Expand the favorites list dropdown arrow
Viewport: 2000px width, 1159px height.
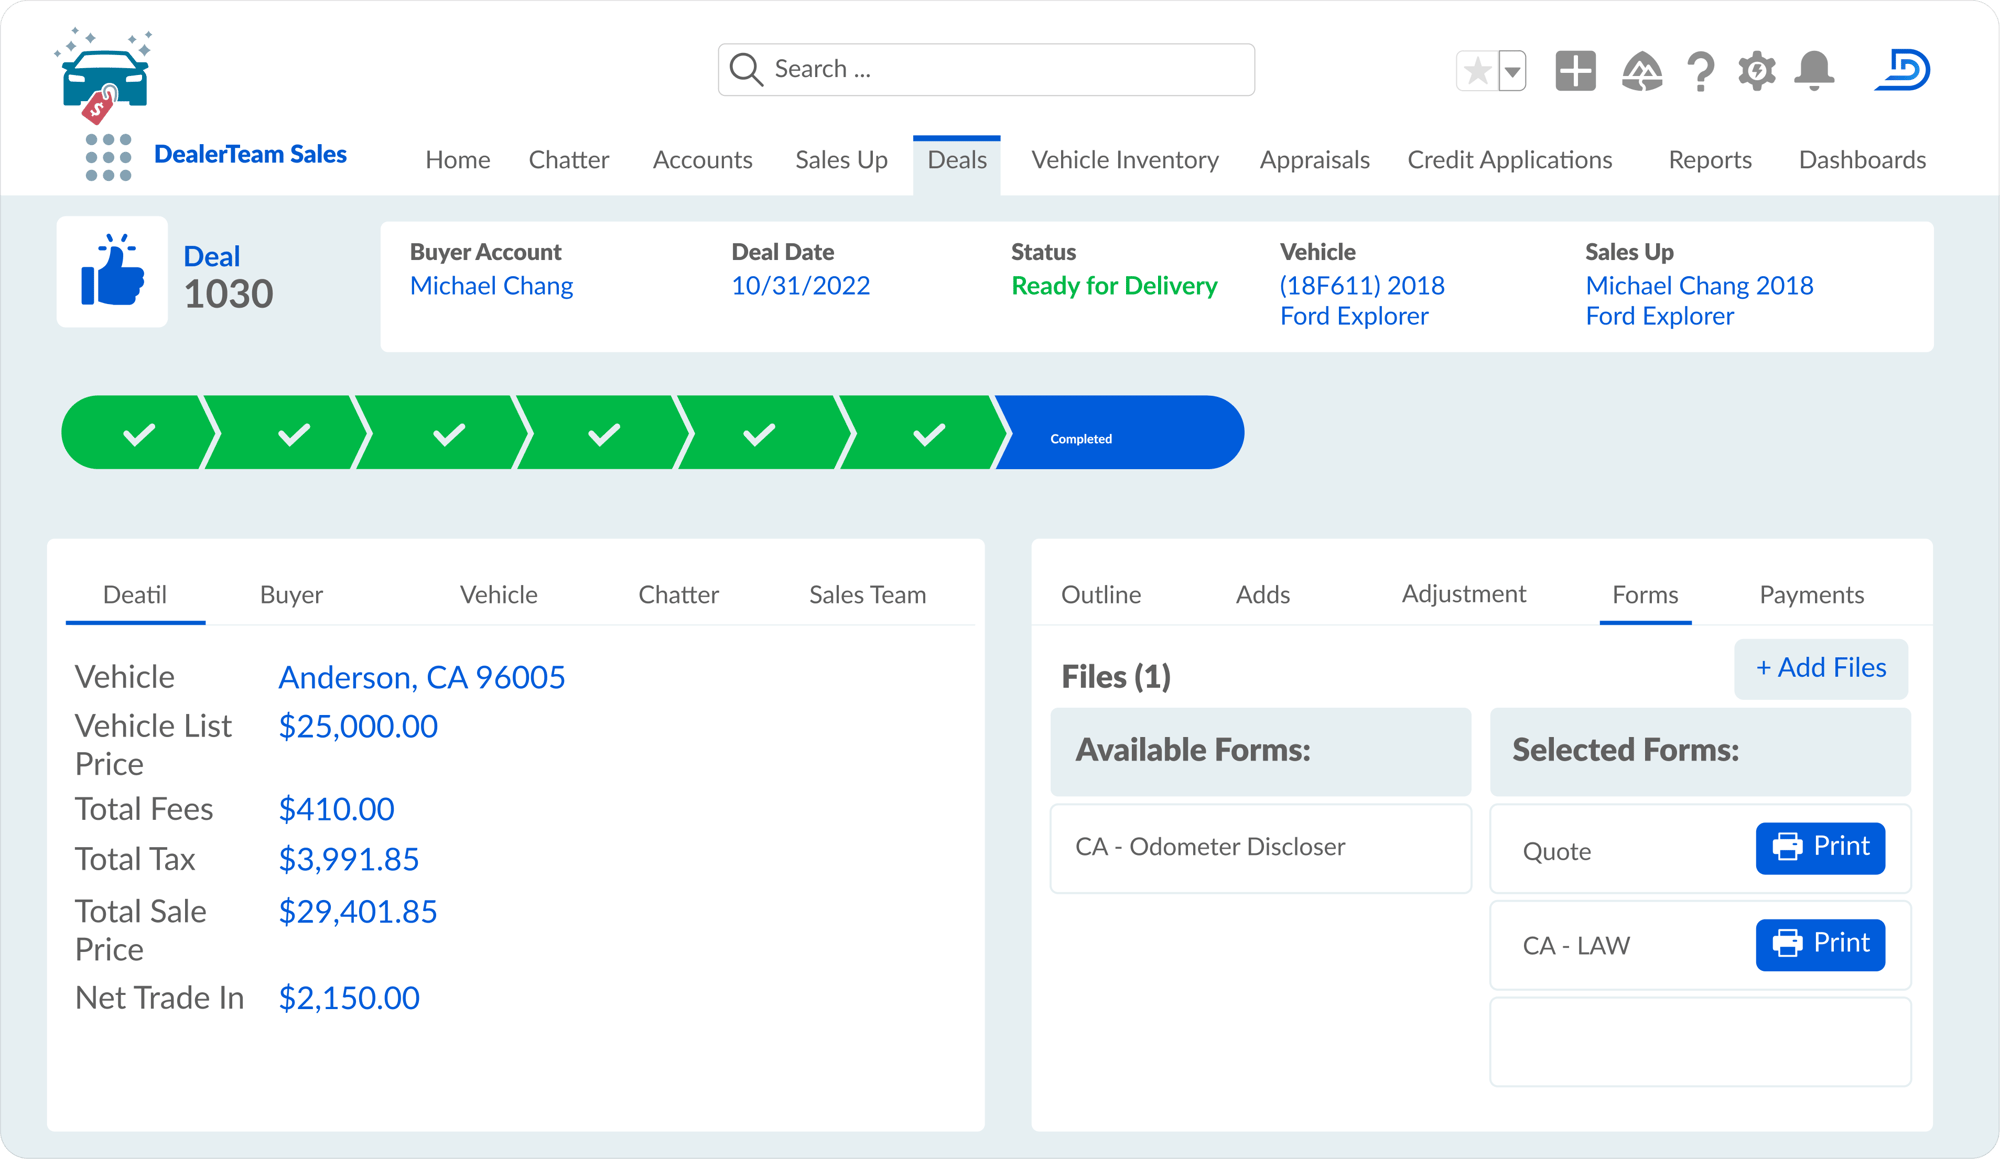(x=1512, y=71)
